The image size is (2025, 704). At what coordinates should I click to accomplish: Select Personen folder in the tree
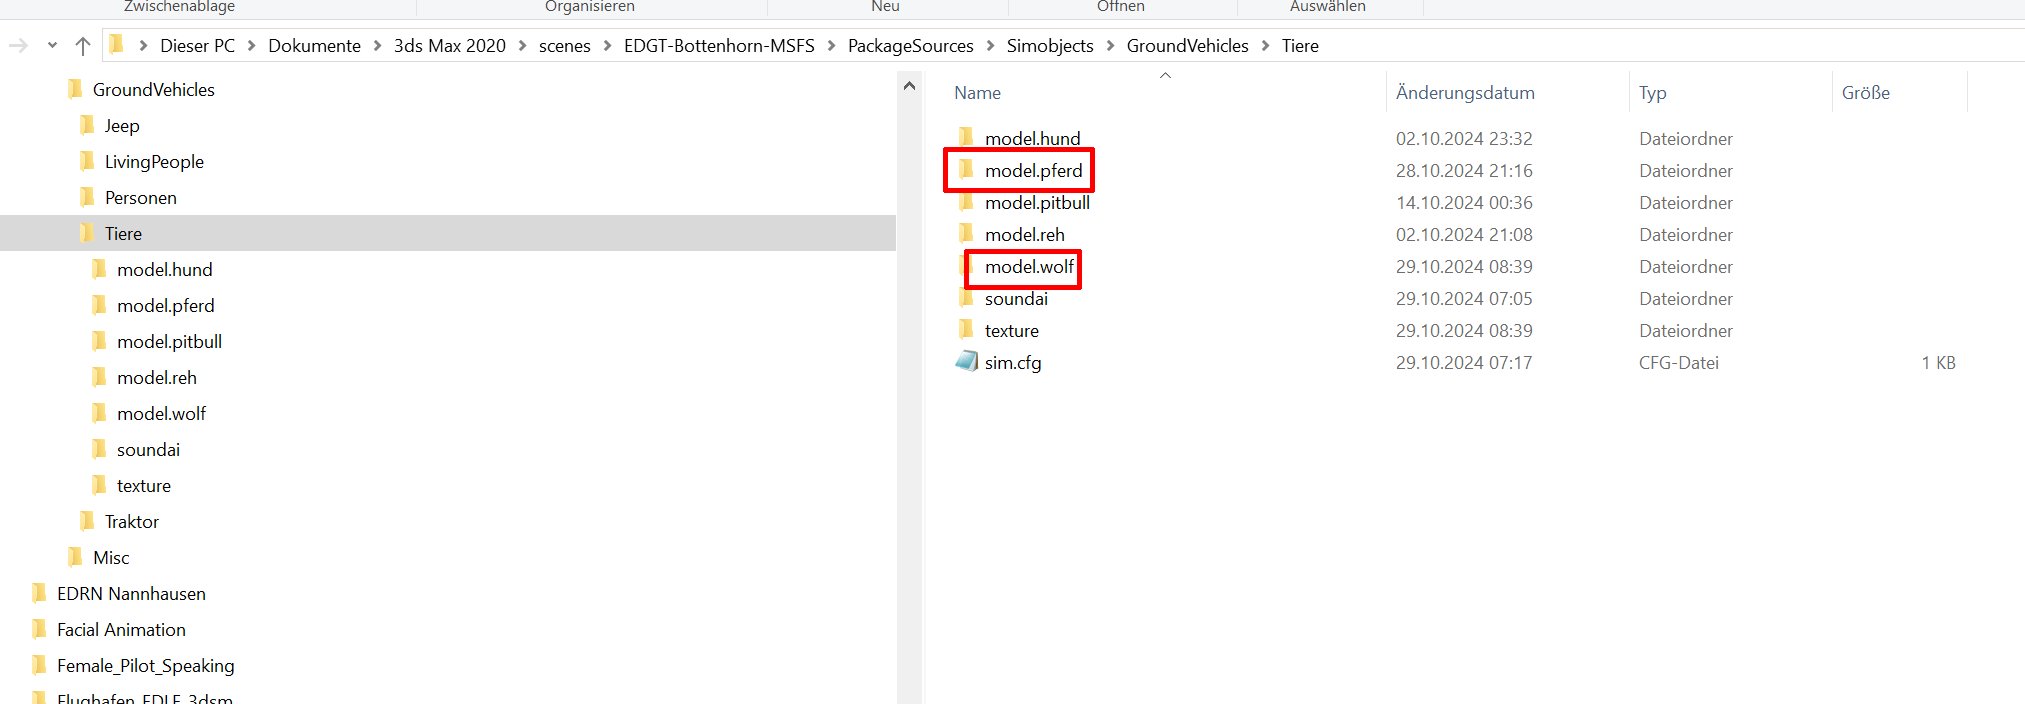[141, 198]
